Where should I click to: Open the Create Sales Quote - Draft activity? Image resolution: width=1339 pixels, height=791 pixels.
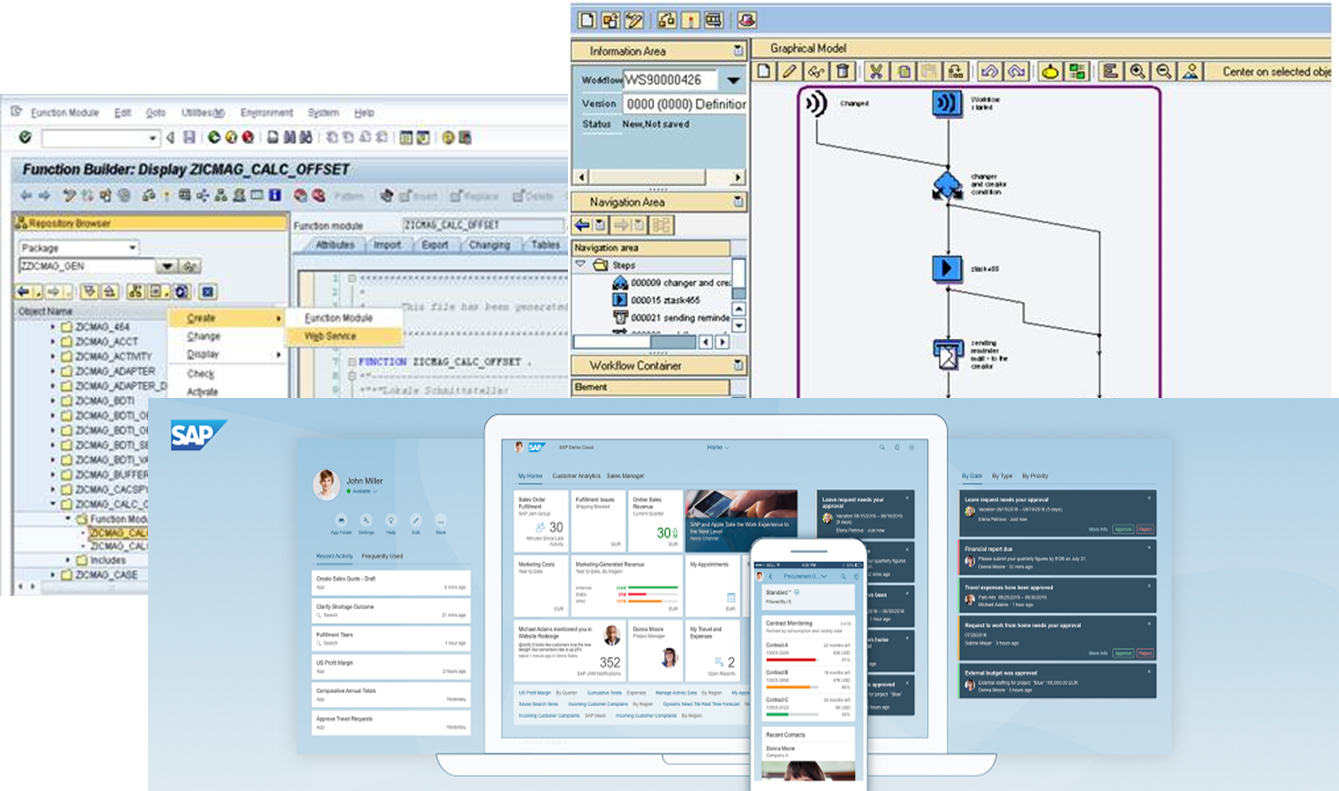pos(391,583)
